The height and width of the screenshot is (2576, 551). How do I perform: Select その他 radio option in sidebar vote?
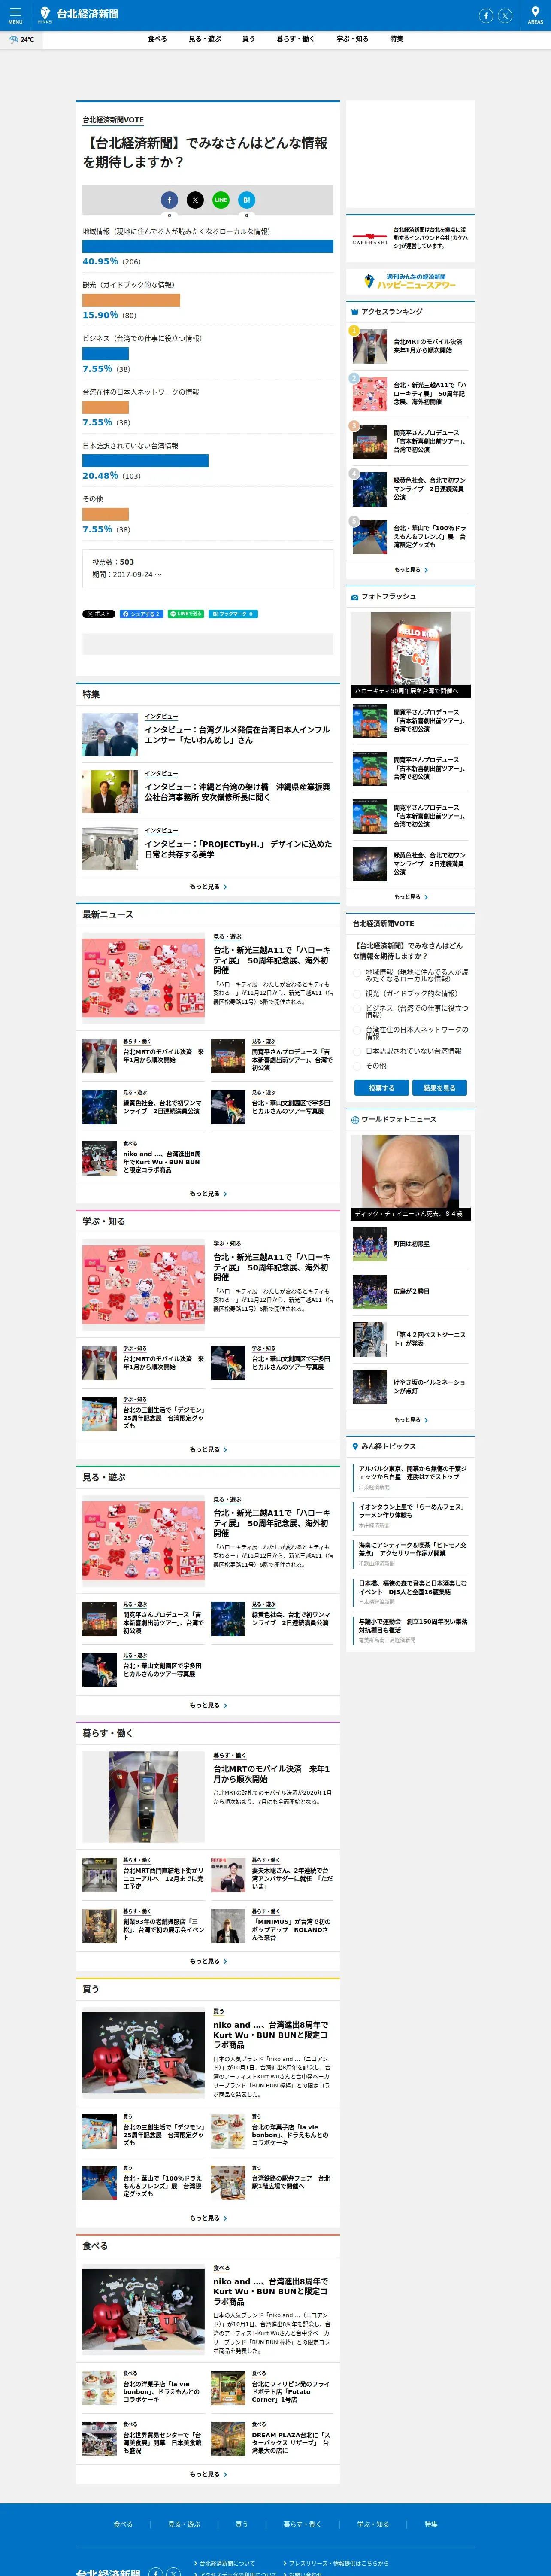(x=357, y=1066)
